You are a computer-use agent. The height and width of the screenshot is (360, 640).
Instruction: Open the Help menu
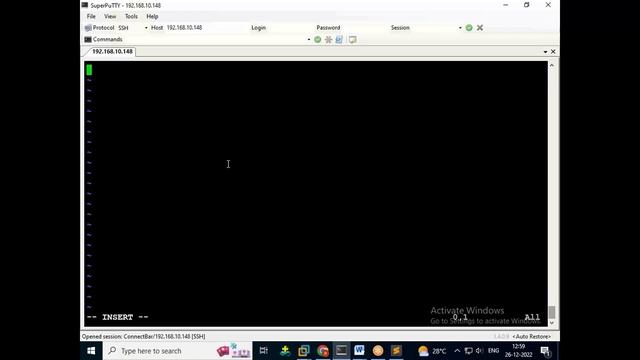click(x=152, y=16)
